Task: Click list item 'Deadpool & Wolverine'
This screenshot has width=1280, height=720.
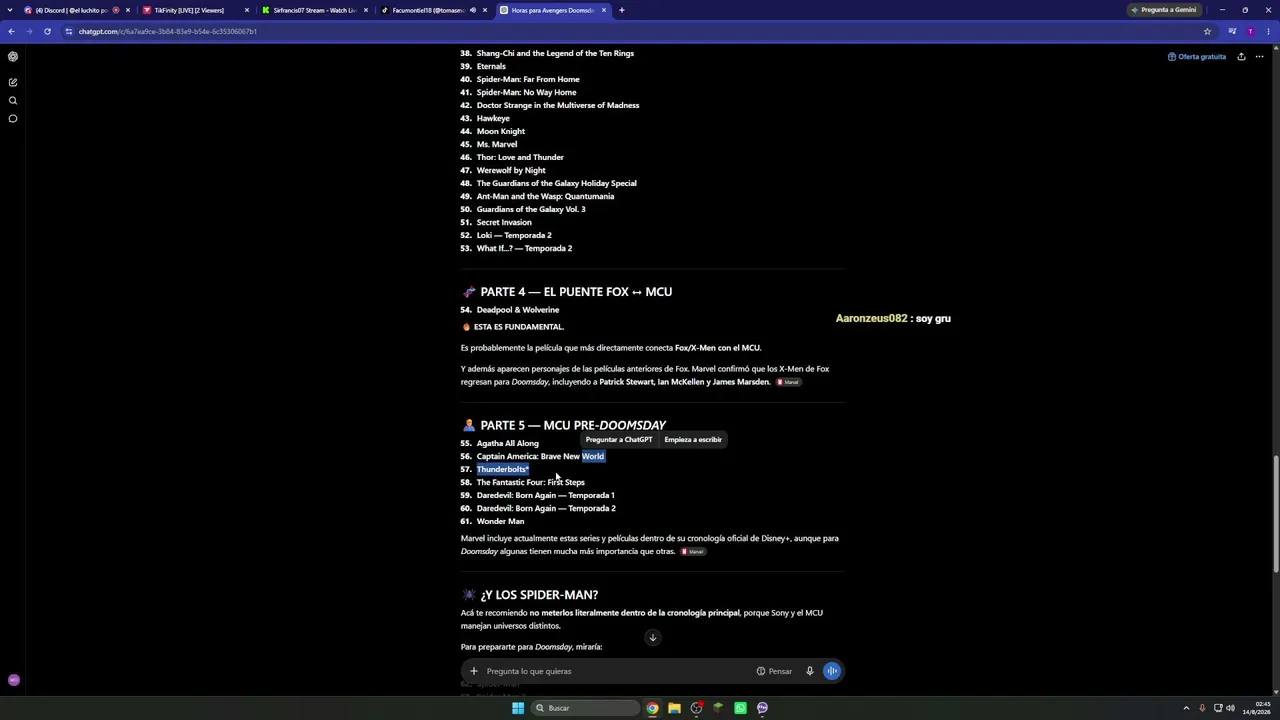Action: [518, 310]
